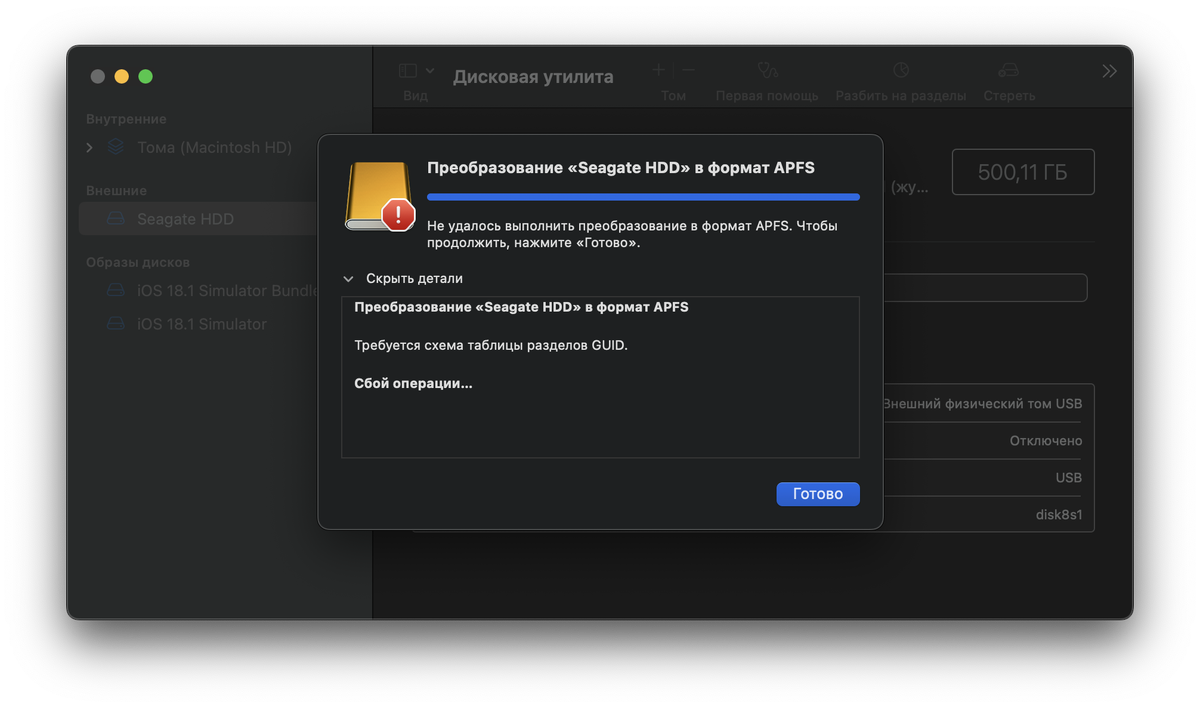Image resolution: width=1200 pixels, height=708 pixels.
Task: Select Seagate HDD in the sidebar
Action: point(198,219)
